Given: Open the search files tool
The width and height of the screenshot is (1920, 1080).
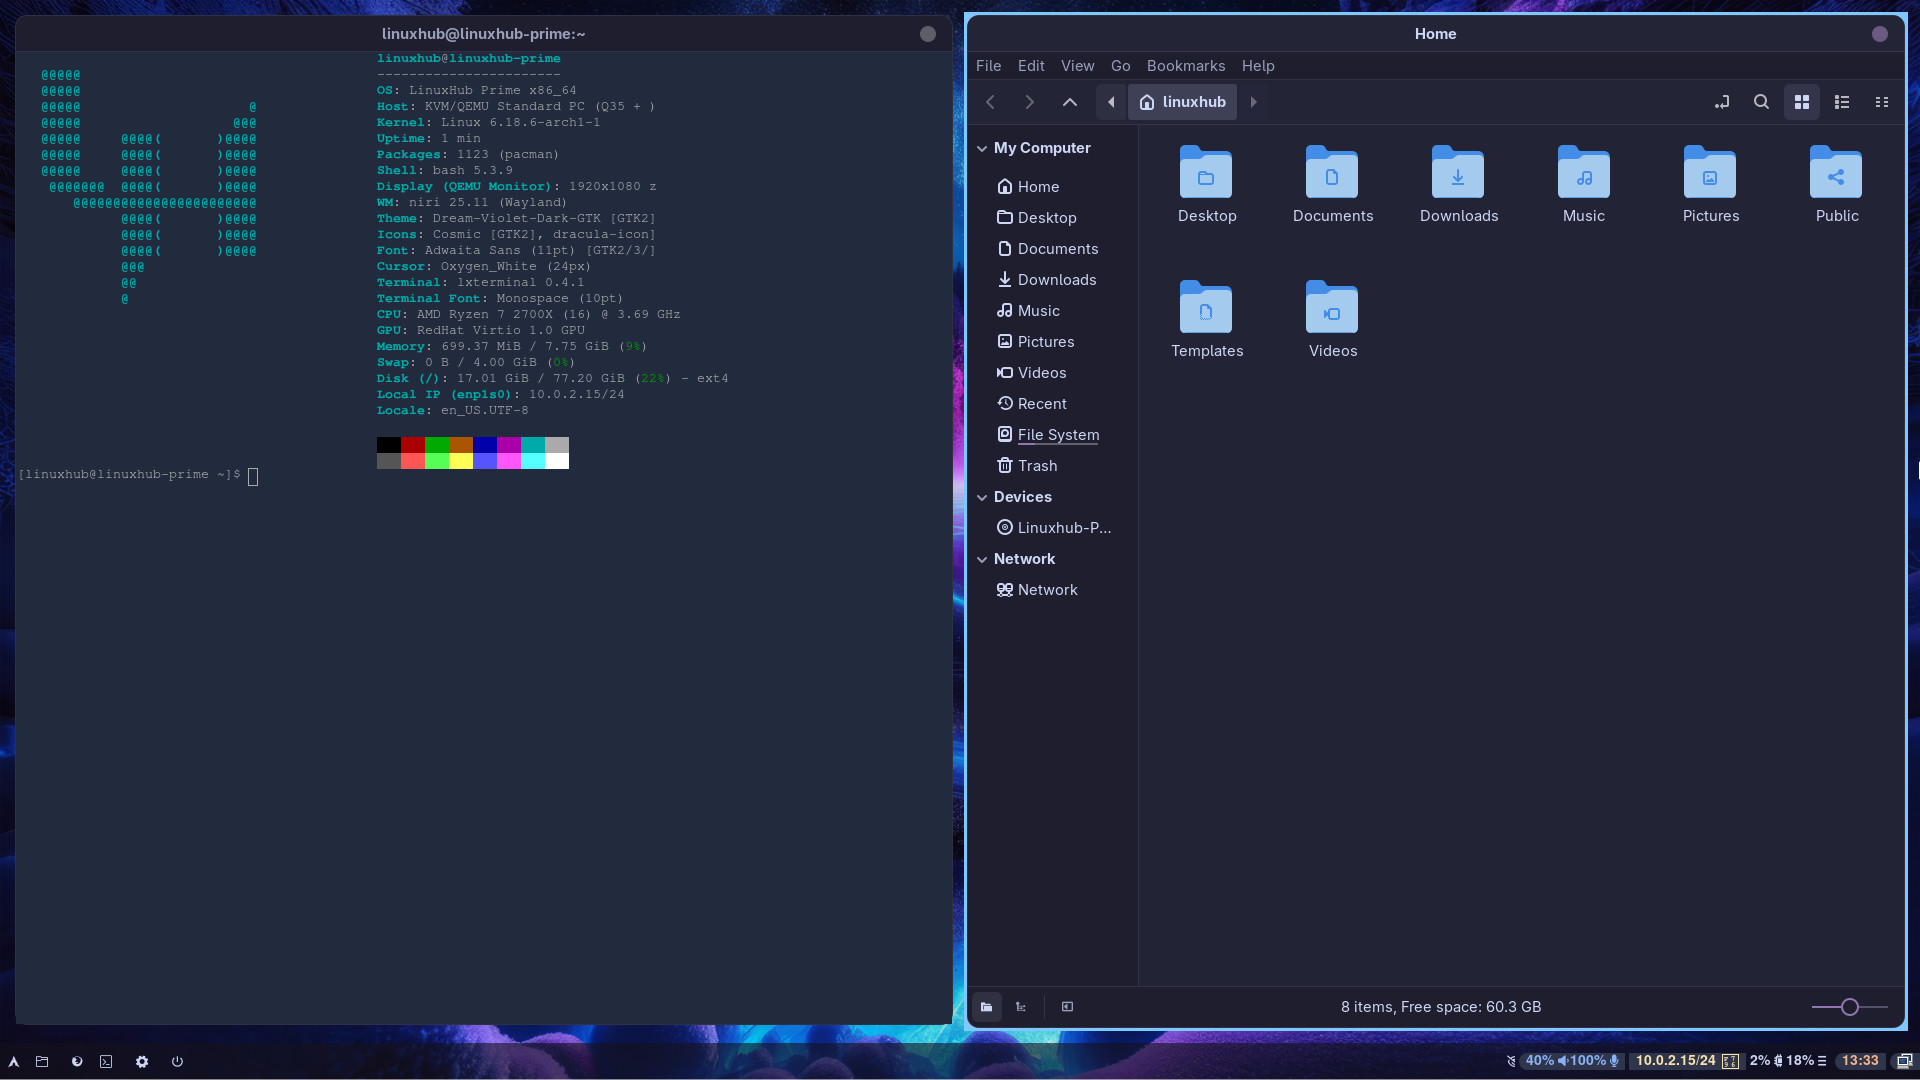Looking at the screenshot, I should coord(1761,102).
